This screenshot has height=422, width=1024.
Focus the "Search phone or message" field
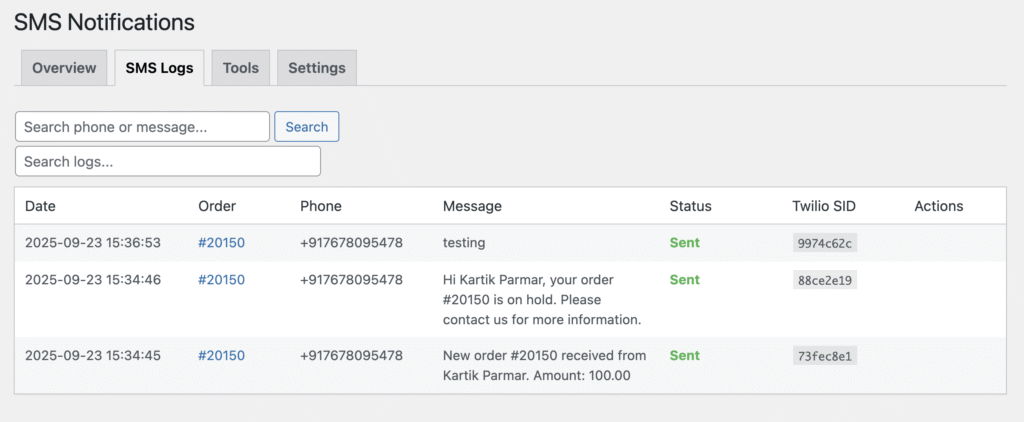coord(142,127)
